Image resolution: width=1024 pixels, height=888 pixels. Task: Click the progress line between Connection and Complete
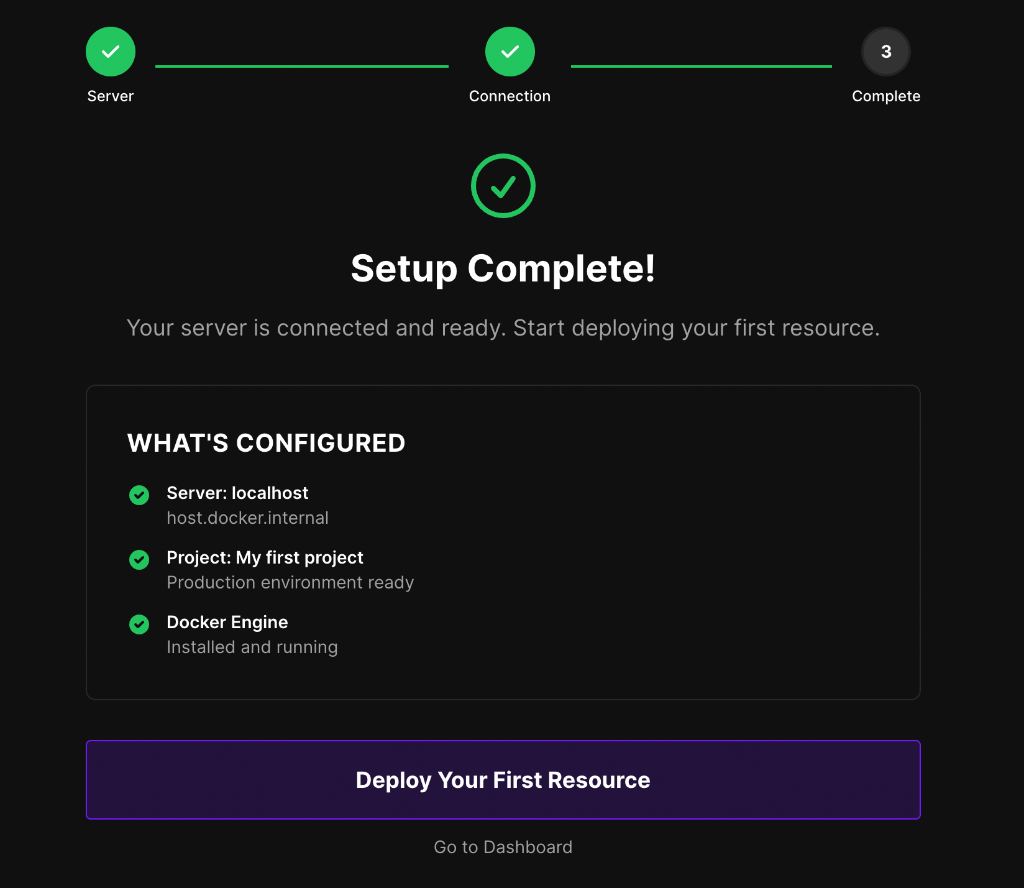pos(700,68)
